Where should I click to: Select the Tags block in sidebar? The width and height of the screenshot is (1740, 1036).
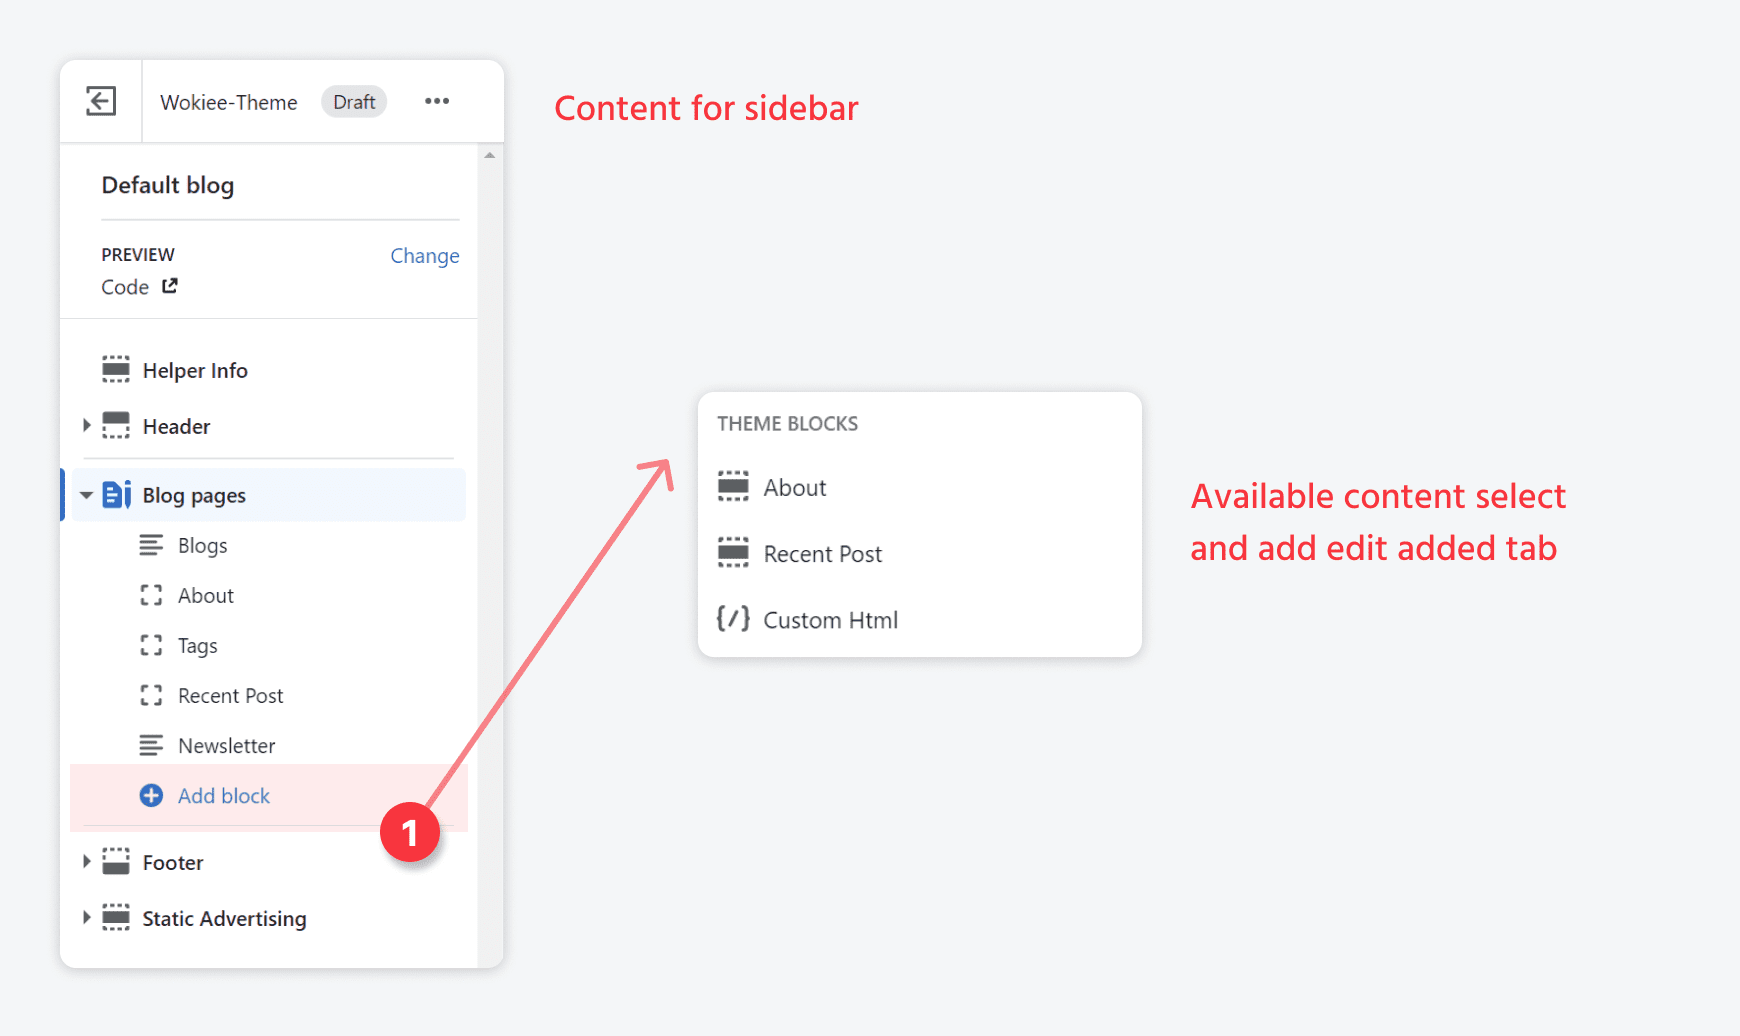197,646
